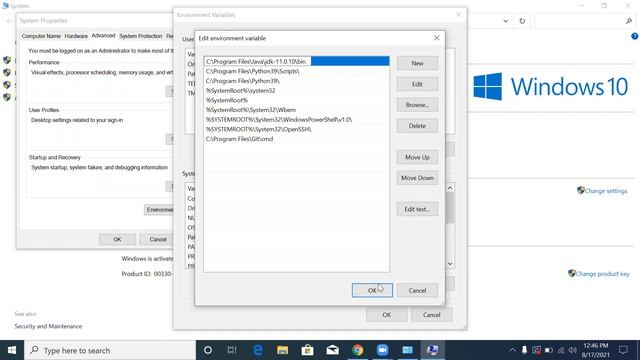Viewport: 640px width, 360px height.
Task: Confirm with OK in Edit environment variable dialog
Action: (372, 290)
